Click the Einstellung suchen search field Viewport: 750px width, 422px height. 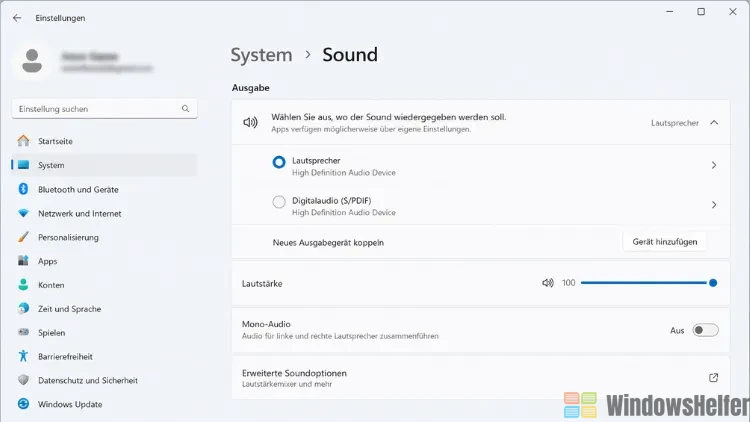104,109
